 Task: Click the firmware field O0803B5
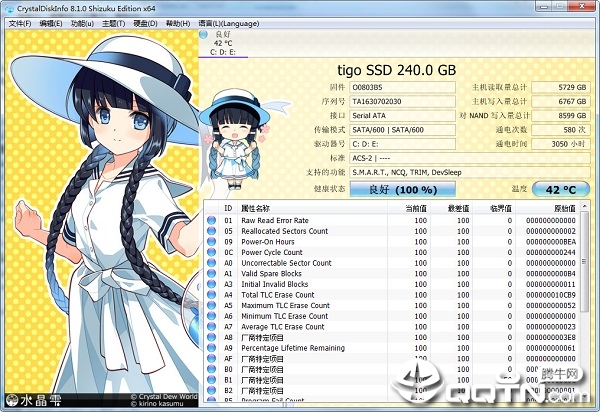click(x=403, y=87)
